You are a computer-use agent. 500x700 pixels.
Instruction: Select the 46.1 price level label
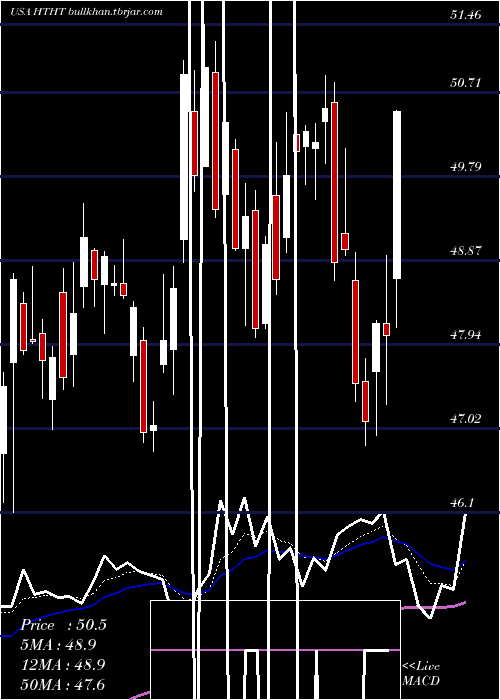(x=462, y=503)
